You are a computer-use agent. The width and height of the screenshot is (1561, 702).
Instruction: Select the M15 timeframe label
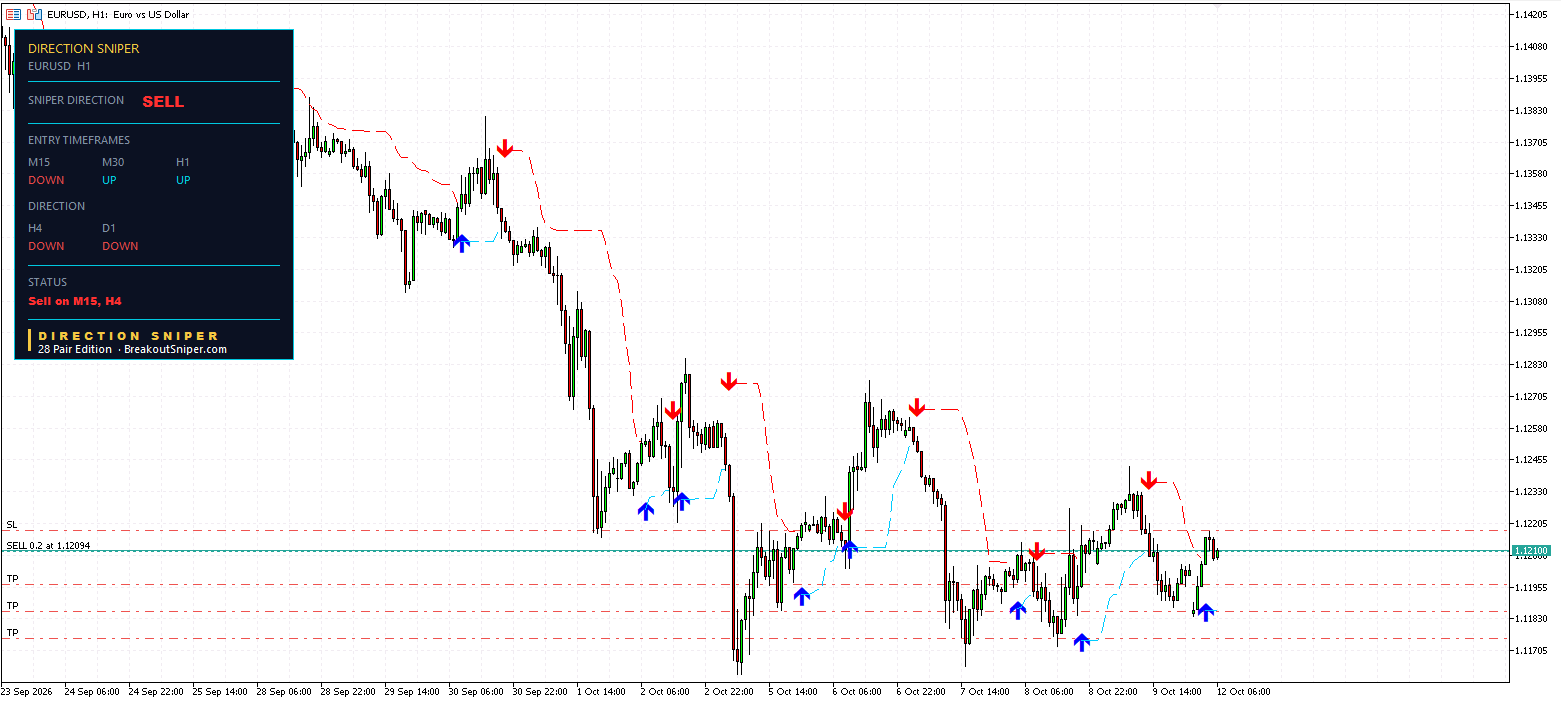point(39,162)
